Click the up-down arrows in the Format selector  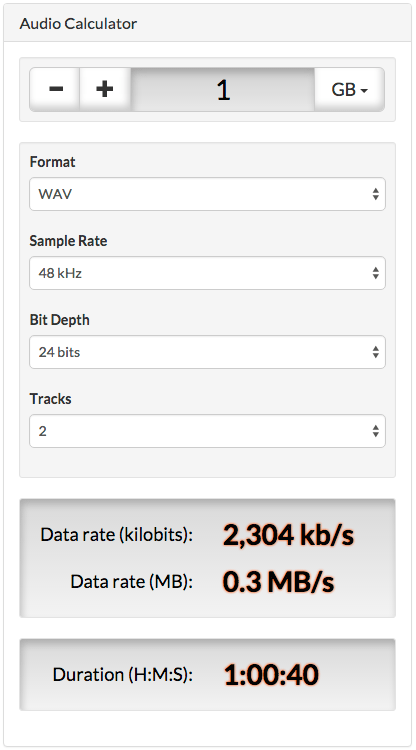tap(376, 194)
